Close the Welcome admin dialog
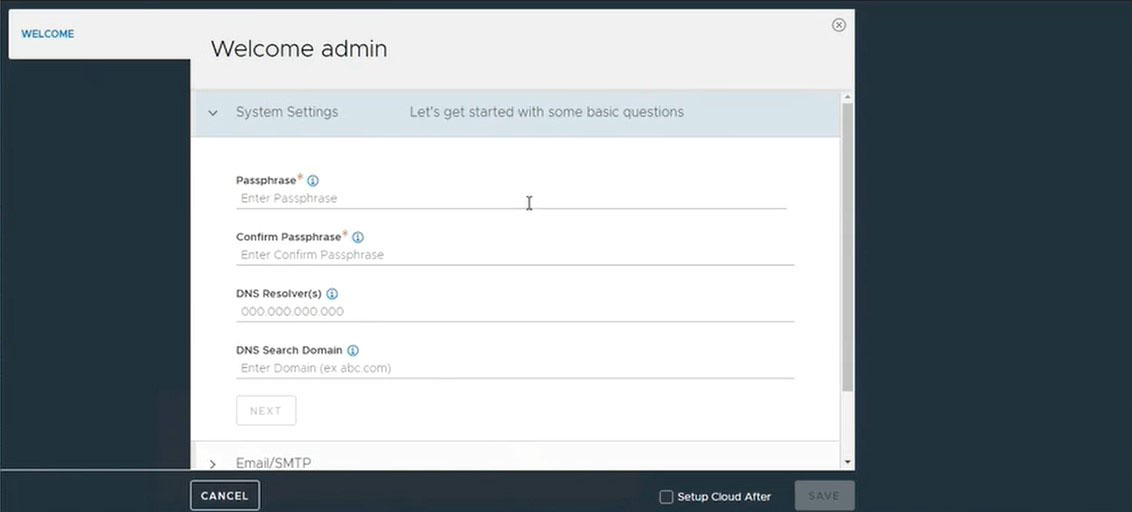This screenshot has width=1132, height=512. pos(838,25)
